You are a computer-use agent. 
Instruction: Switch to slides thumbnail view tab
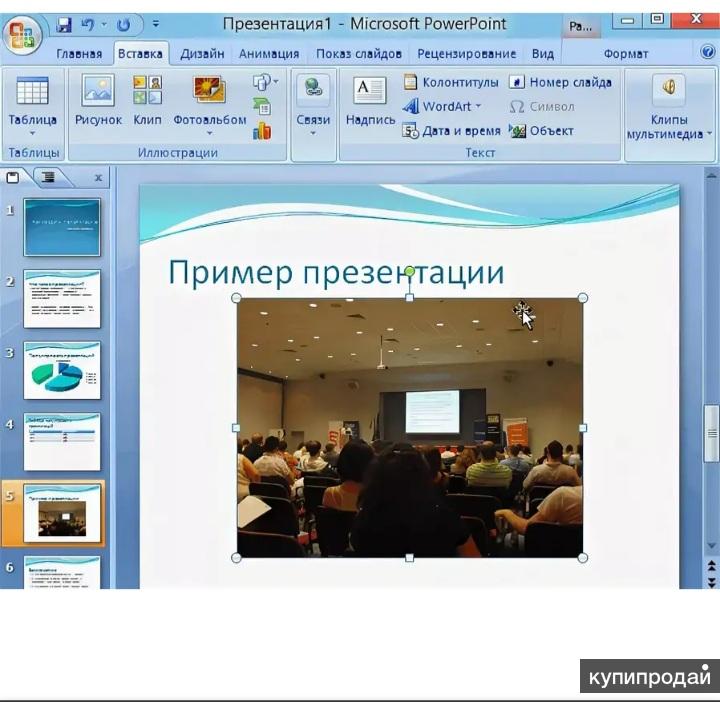pyautogui.click(x=14, y=177)
